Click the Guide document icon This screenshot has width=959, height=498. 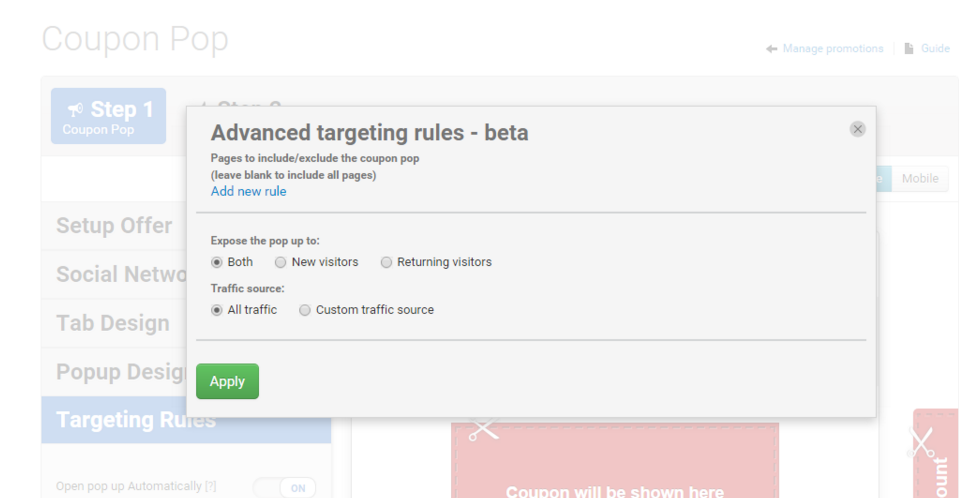[909, 48]
